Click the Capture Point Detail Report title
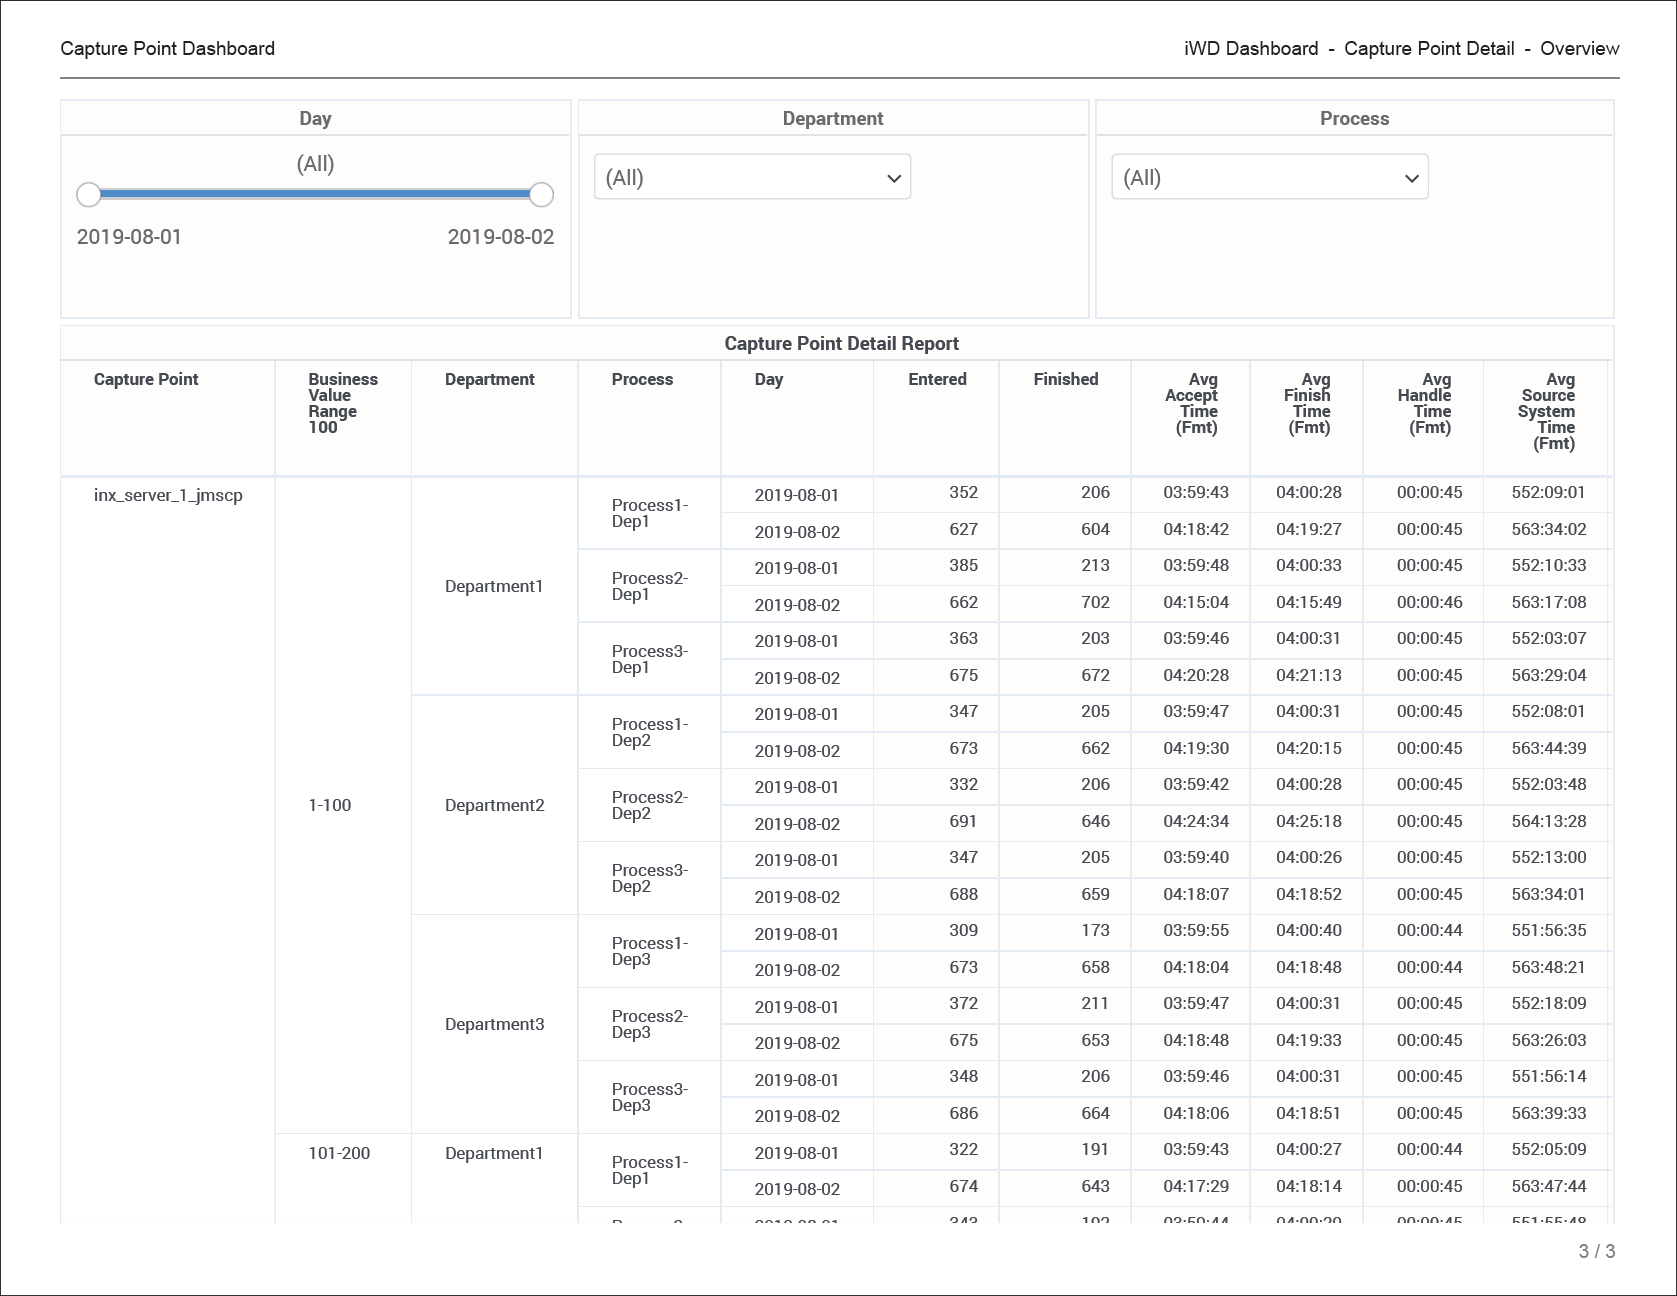This screenshot has width=1677, height=1296. 841,344
